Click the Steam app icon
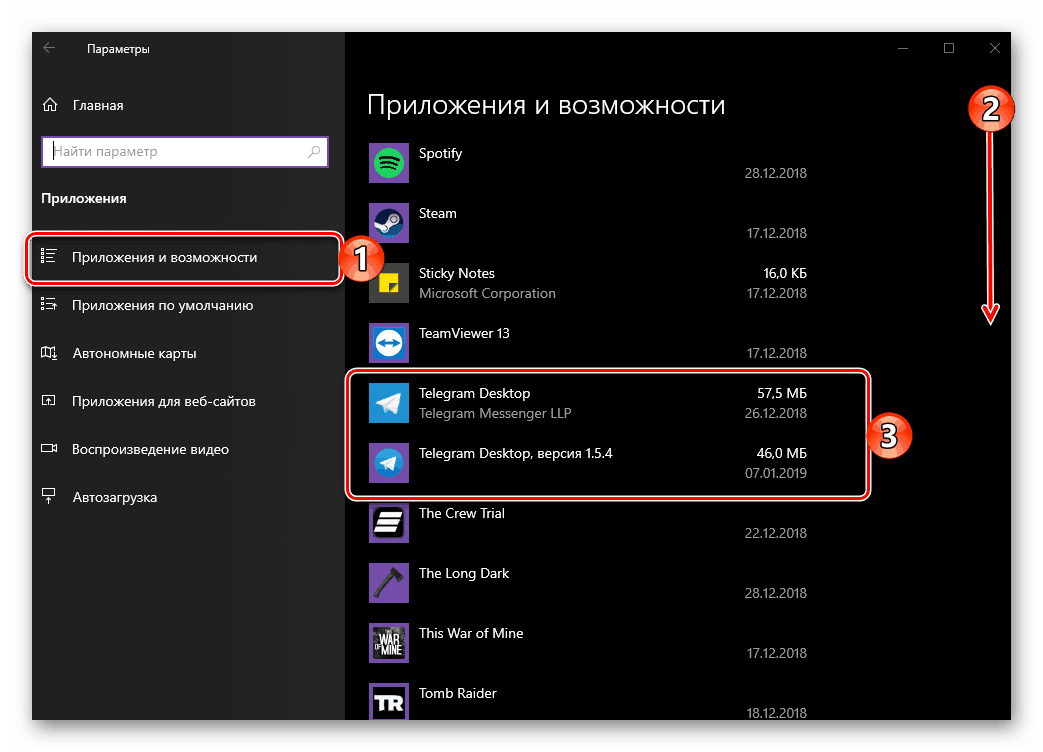 pyautogui.click(x=388, y=222)
